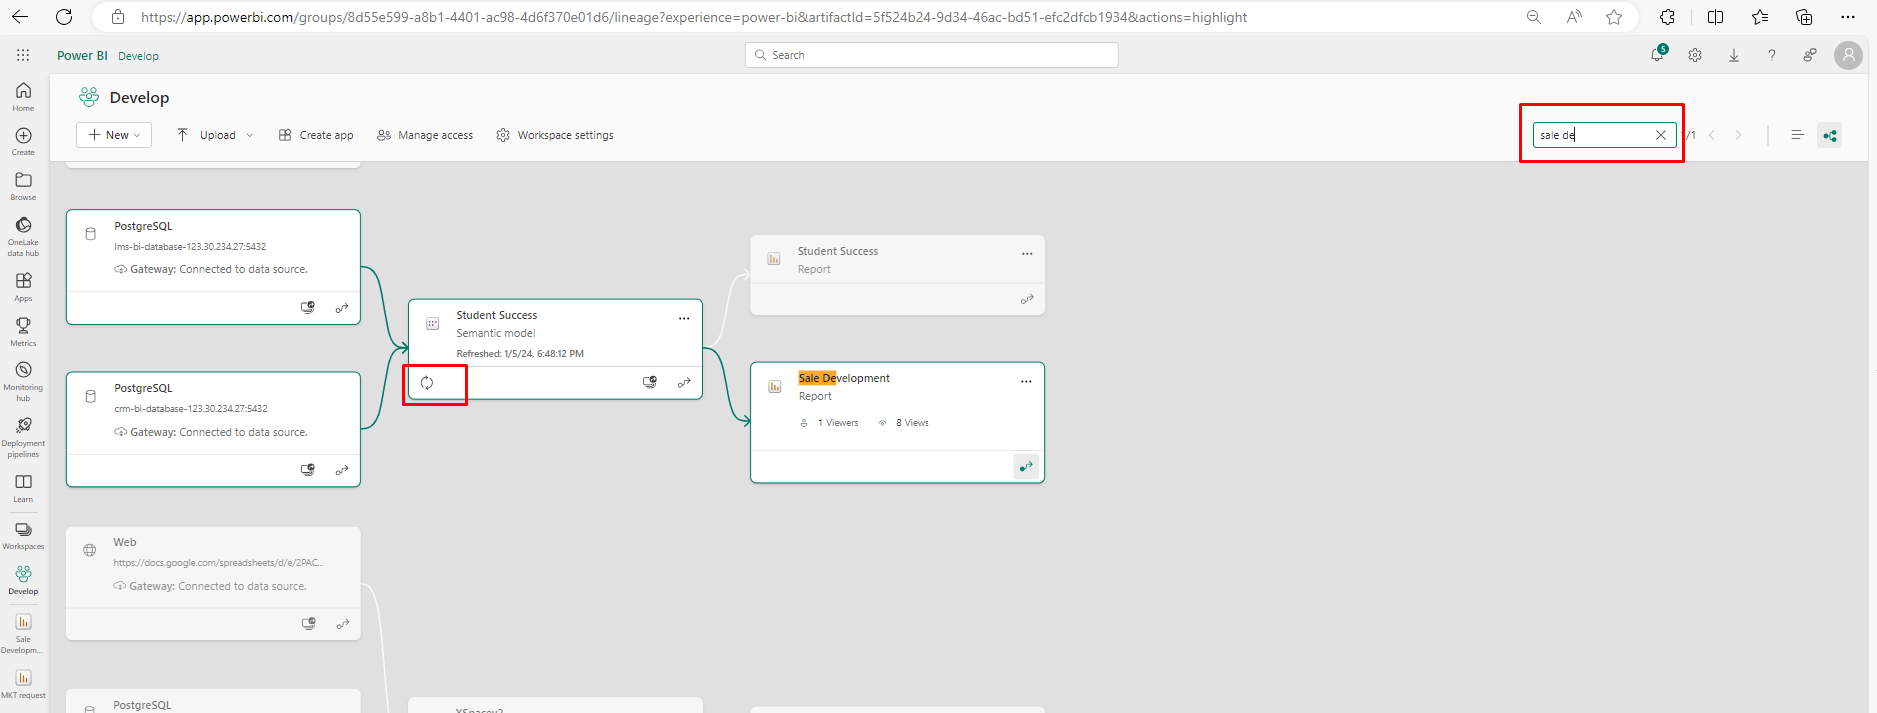Image resolution: width=1877 pixels, height=713 pixels.
Task: Highlight lineage of lms-bi-database PostgreSQL
Action: pos(342,308)
